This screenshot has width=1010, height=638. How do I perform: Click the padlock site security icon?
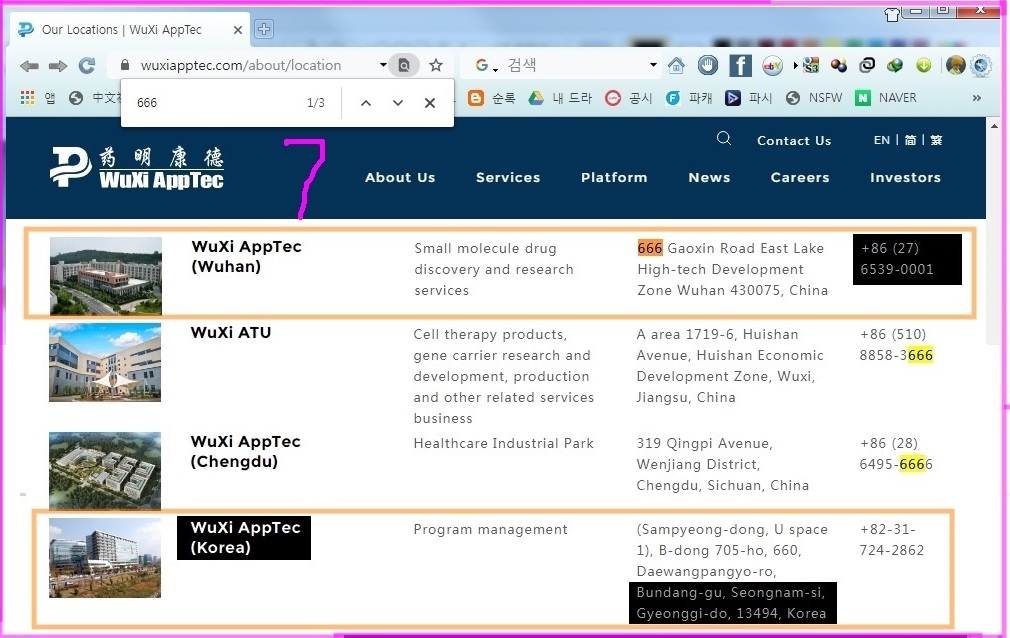pos(125,65)
